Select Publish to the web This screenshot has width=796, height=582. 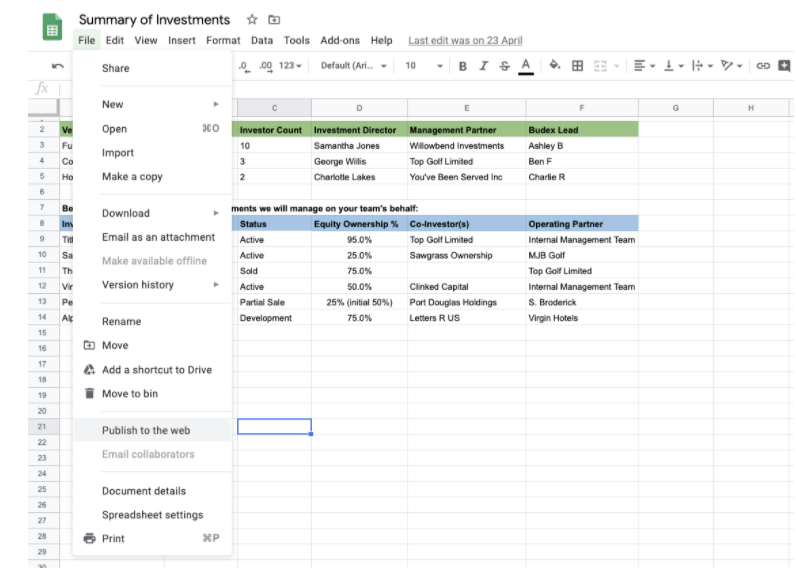pos(152,430)
